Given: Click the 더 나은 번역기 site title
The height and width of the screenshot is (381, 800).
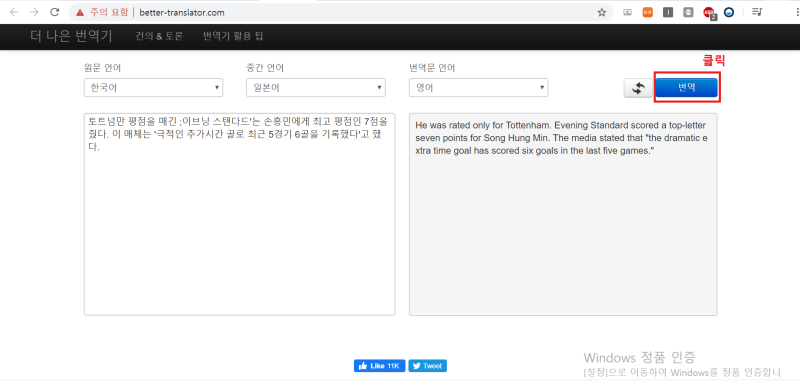Looking at the screenshot, I should point(71,36).
